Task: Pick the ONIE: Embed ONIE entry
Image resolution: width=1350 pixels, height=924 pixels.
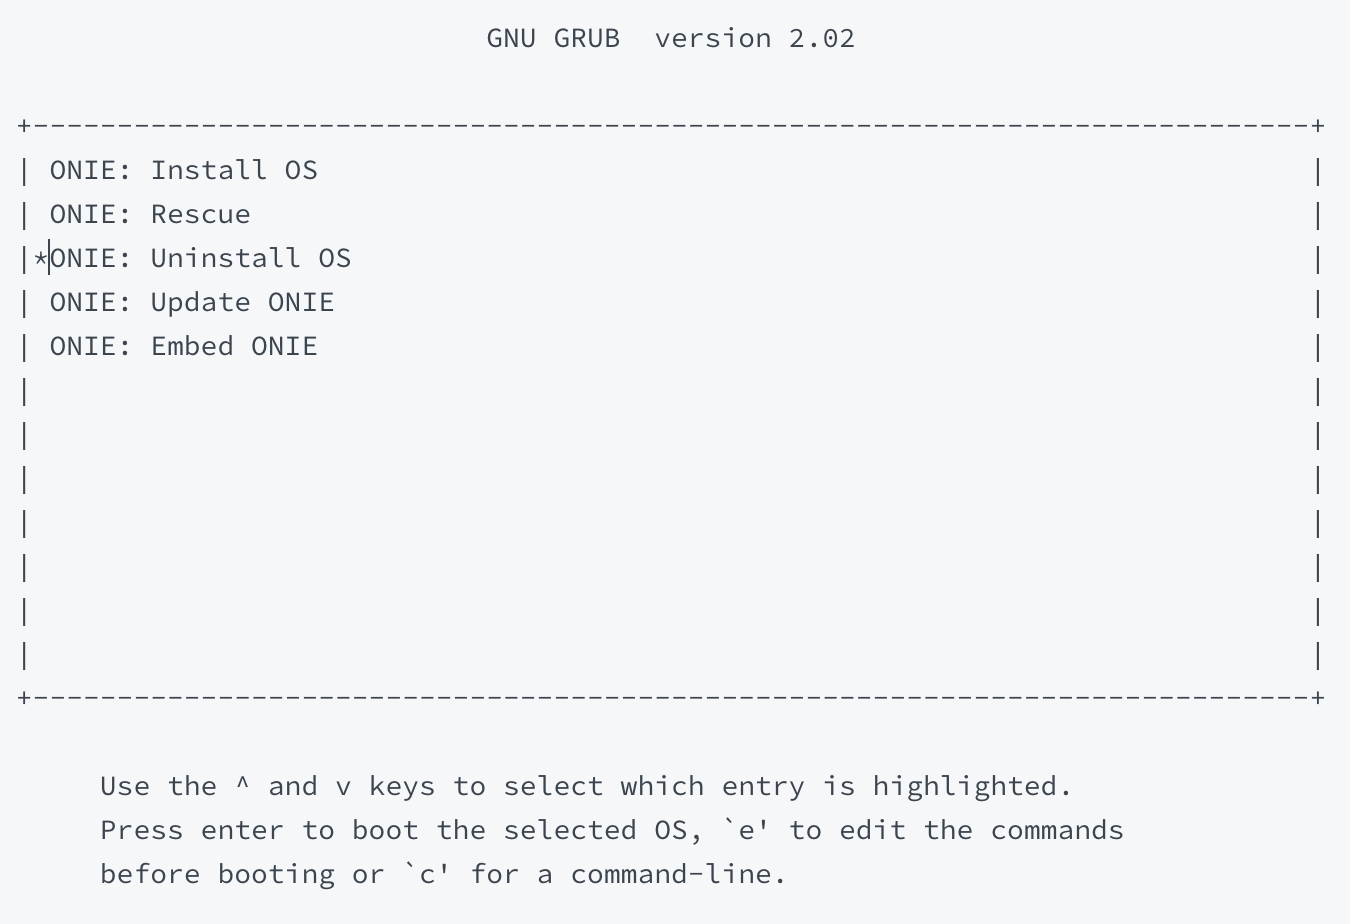Action: pyautogui.click(x=183, y=346)
